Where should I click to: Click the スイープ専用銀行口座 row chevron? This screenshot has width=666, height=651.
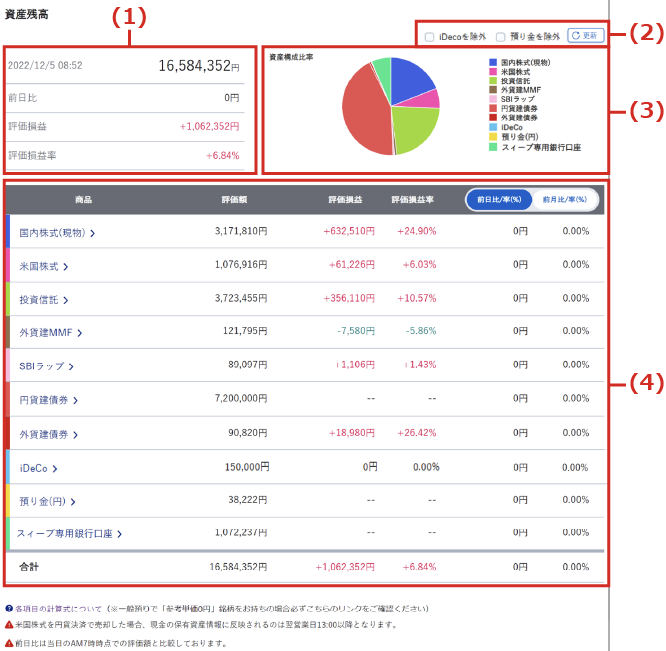pyautogui.click(x=119, y=534)
